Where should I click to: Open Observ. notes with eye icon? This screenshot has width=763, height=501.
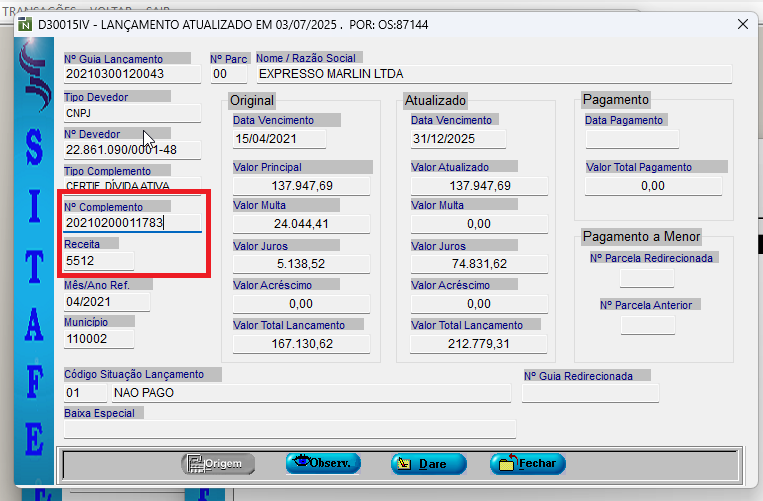(x=323, y=464)
